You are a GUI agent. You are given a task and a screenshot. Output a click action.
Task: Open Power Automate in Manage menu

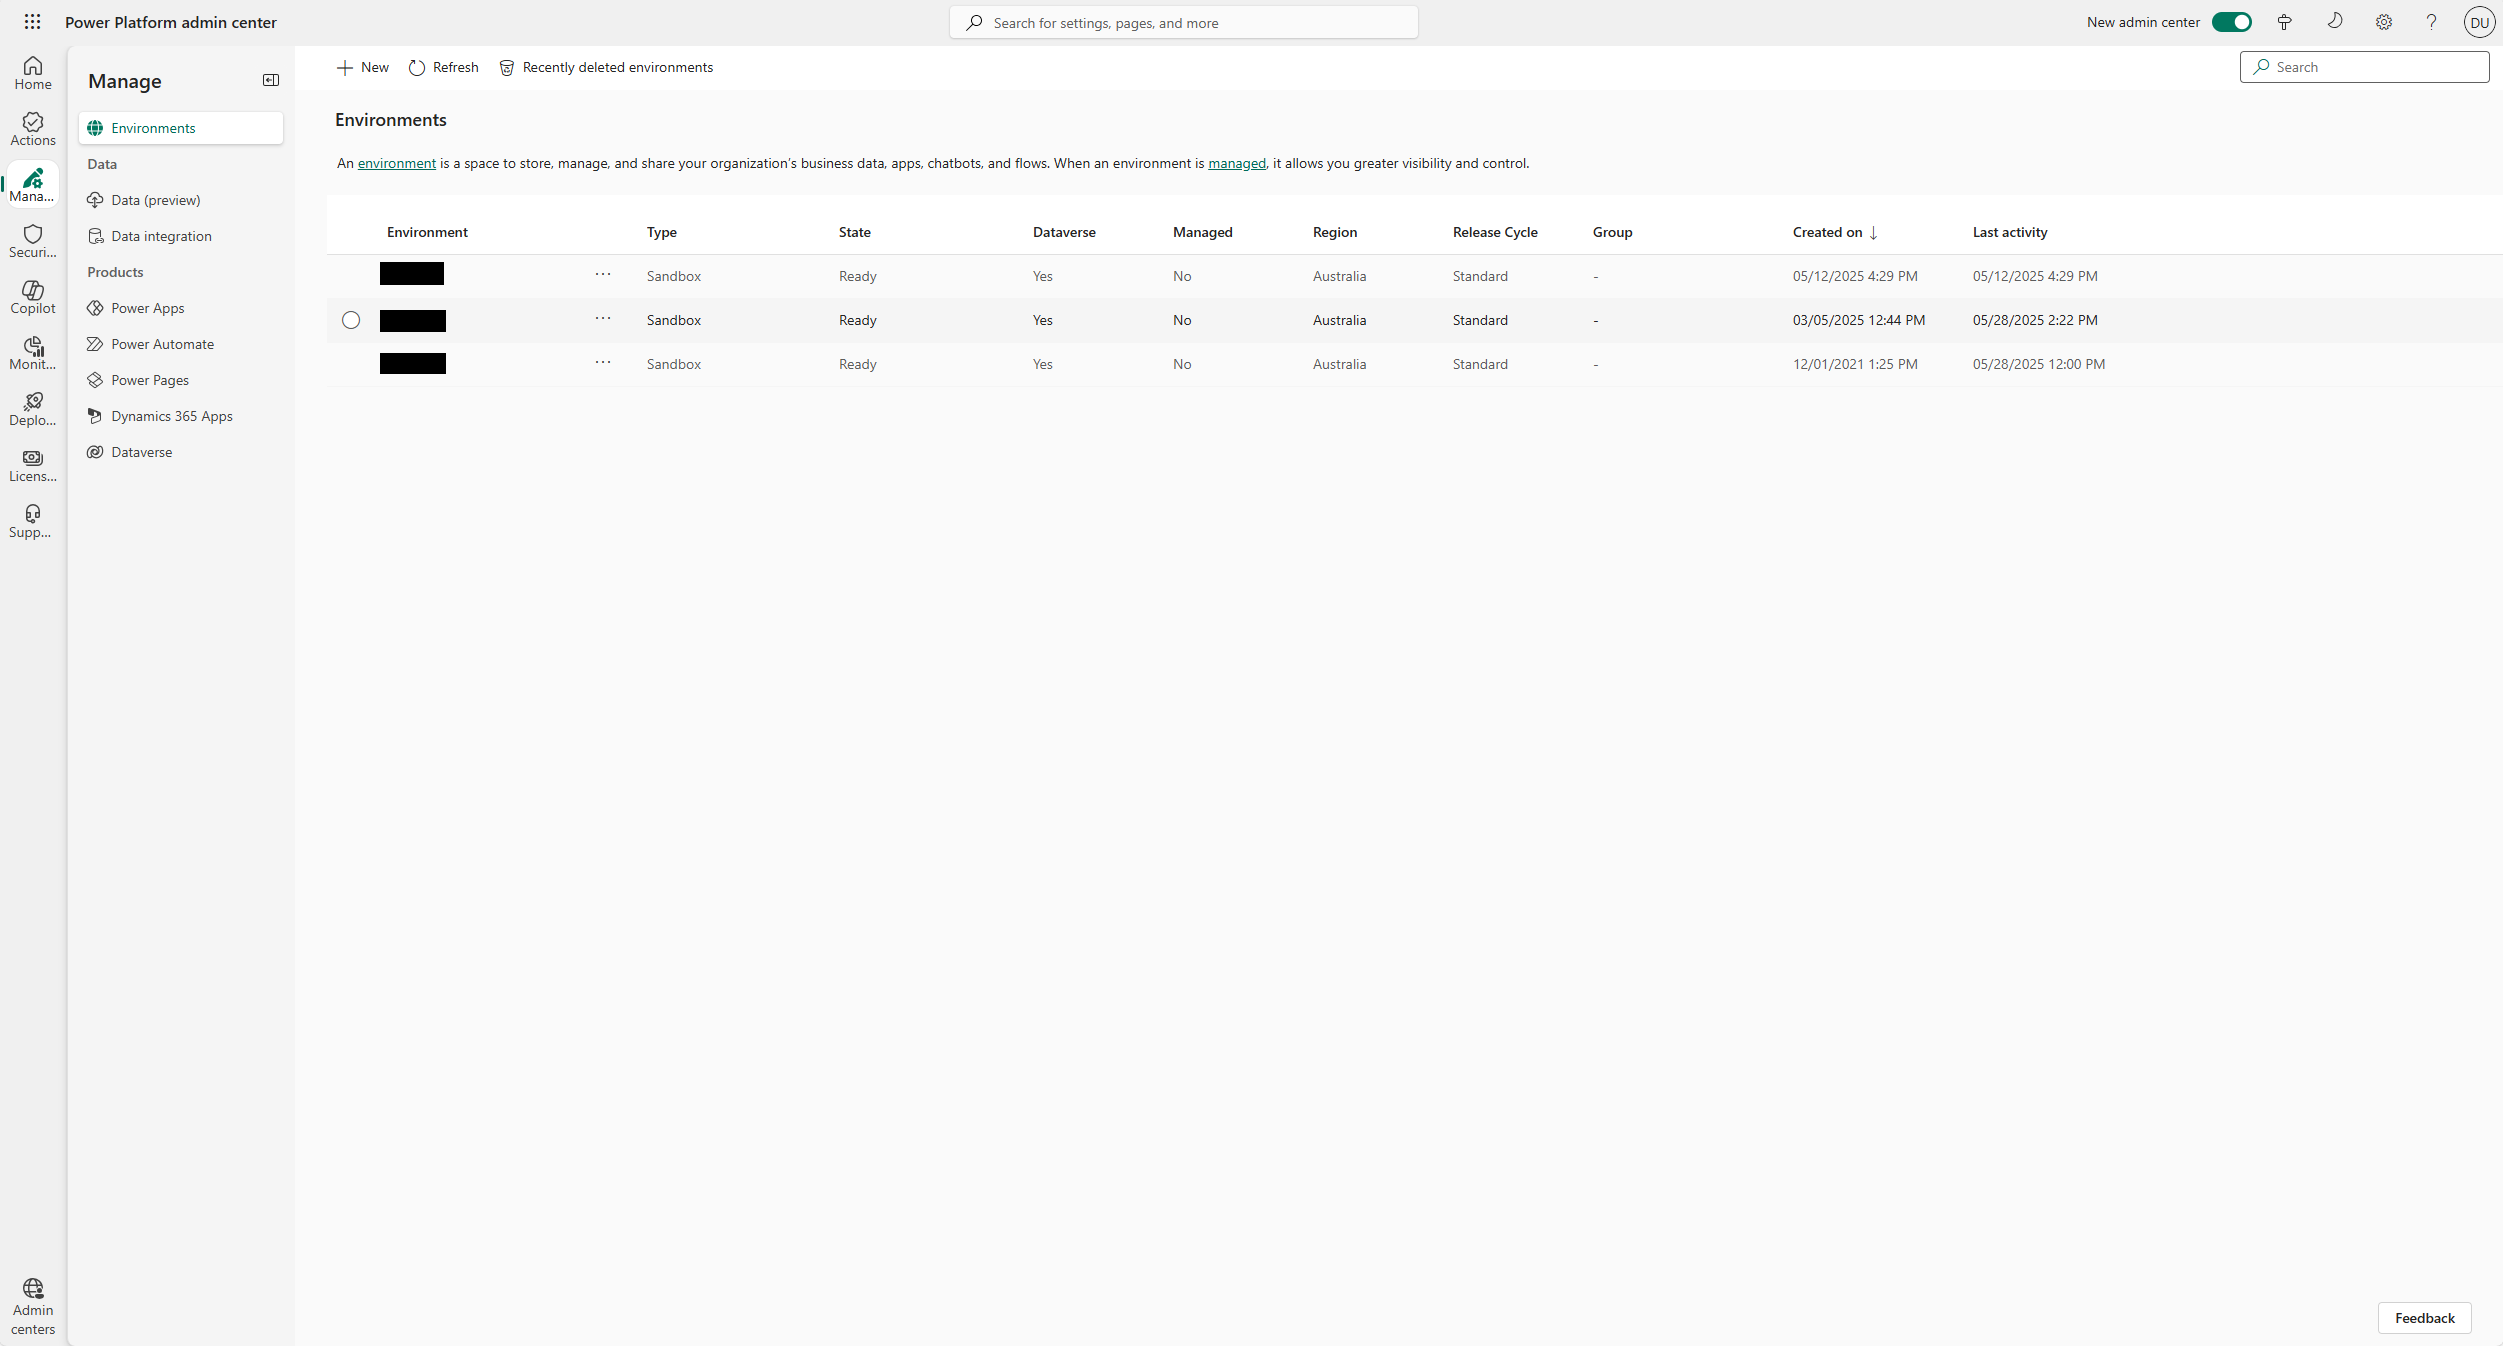coord(162,344)
